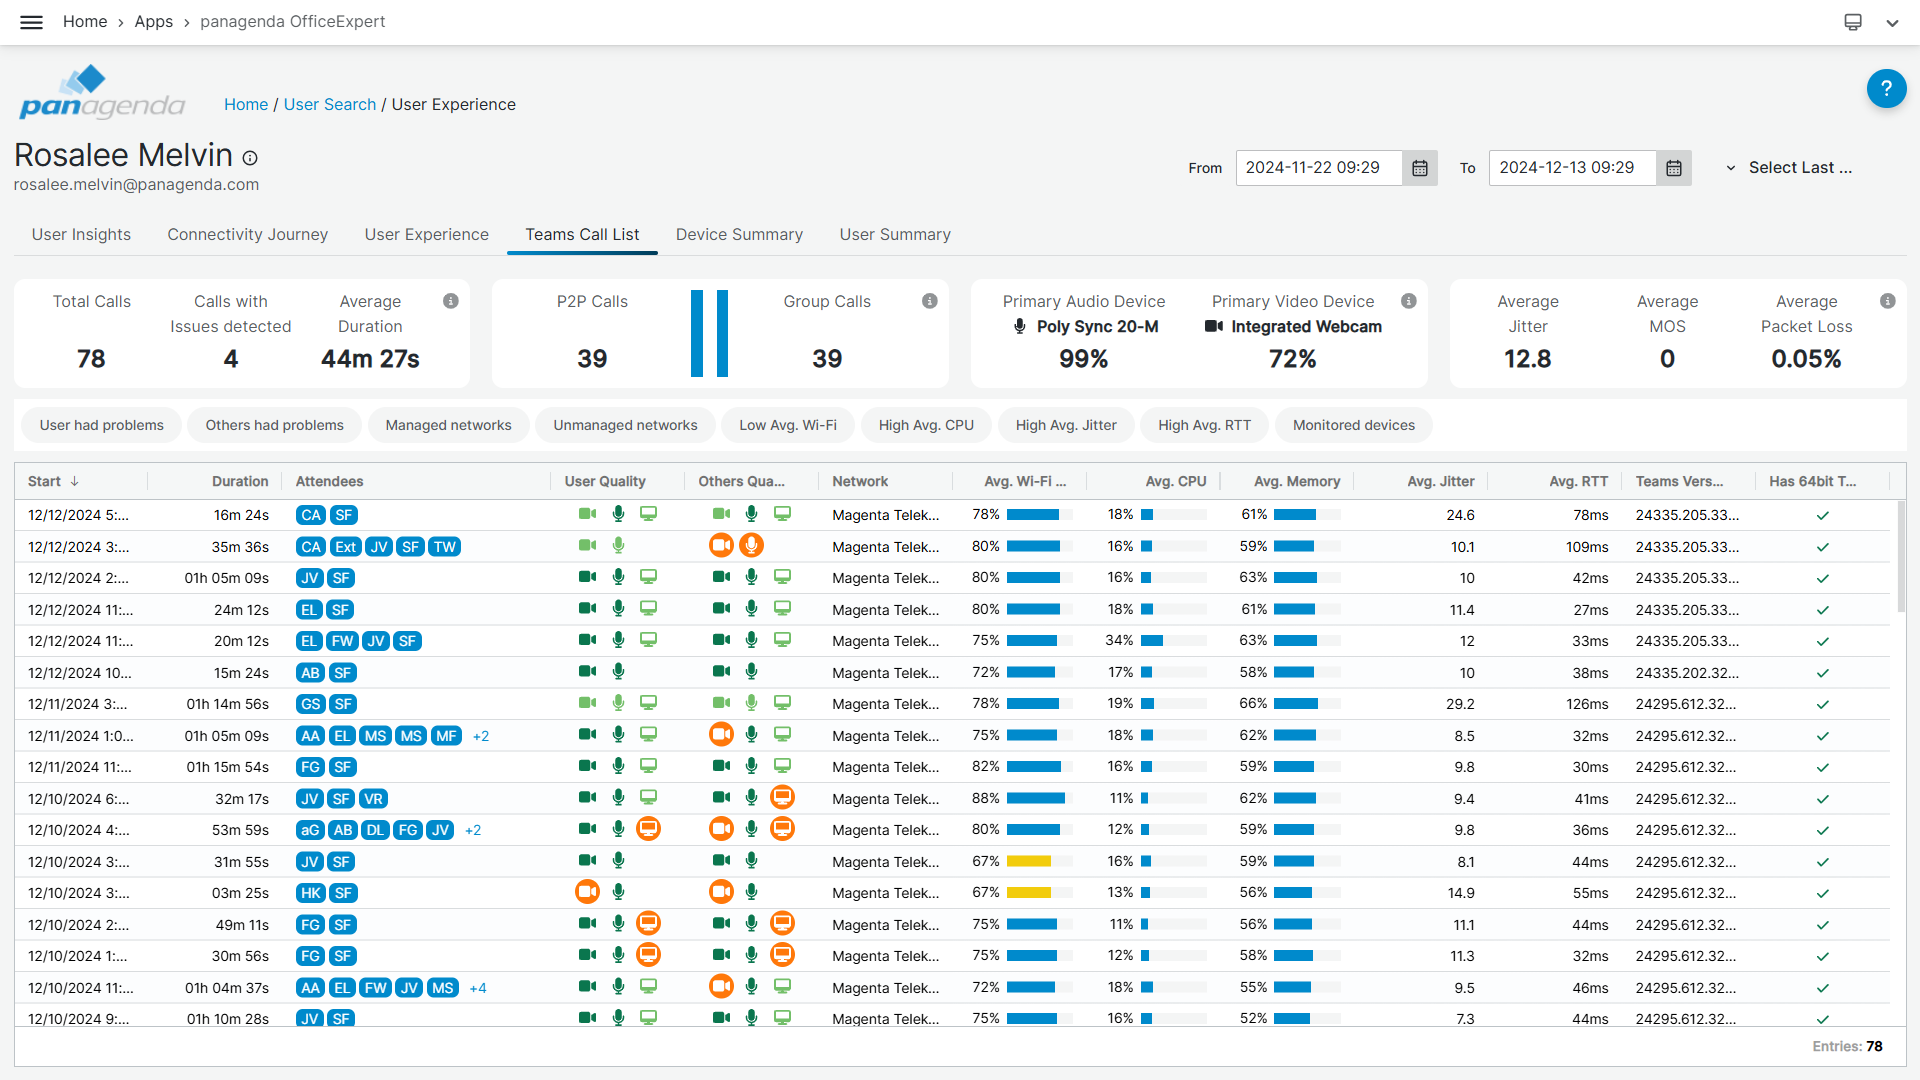Open the To date calendar picker
The height and width of the screenshot is (1080, 1920).
click(1673, 168)
